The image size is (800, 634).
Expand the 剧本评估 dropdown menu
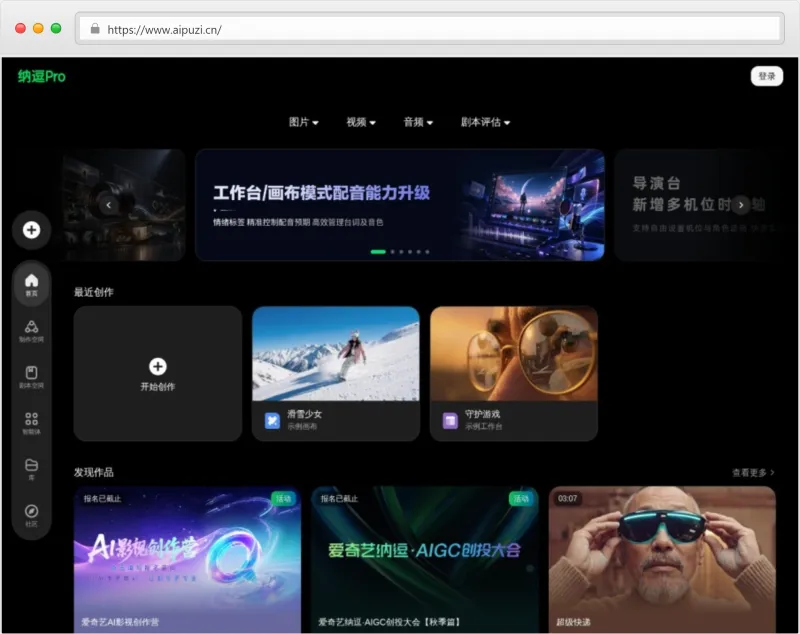tap(485, 122)
